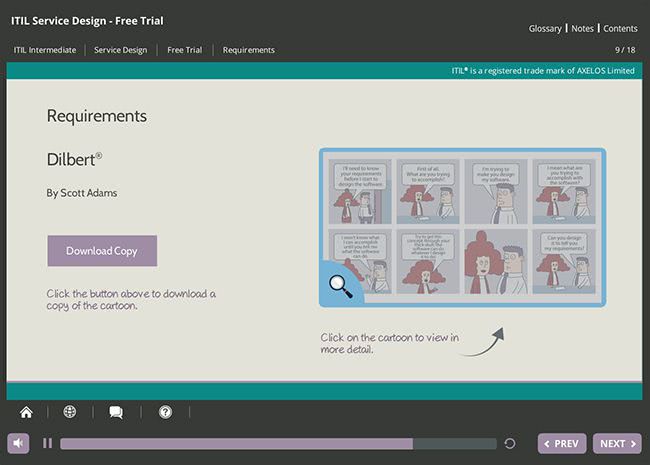650x465 pixels.
Task: Click the magnifying glass zoom icon
Action: coord(340,286)
